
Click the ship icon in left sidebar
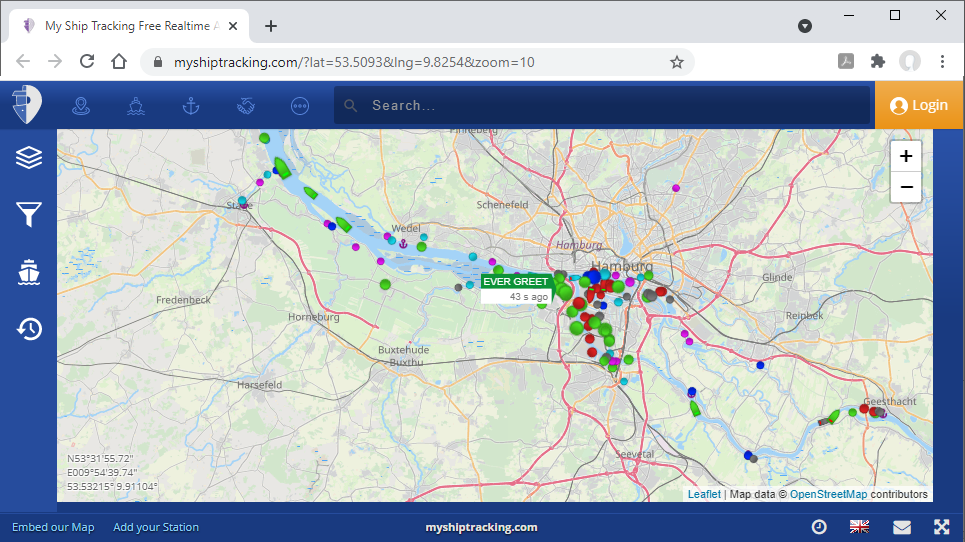pos(29,271)
